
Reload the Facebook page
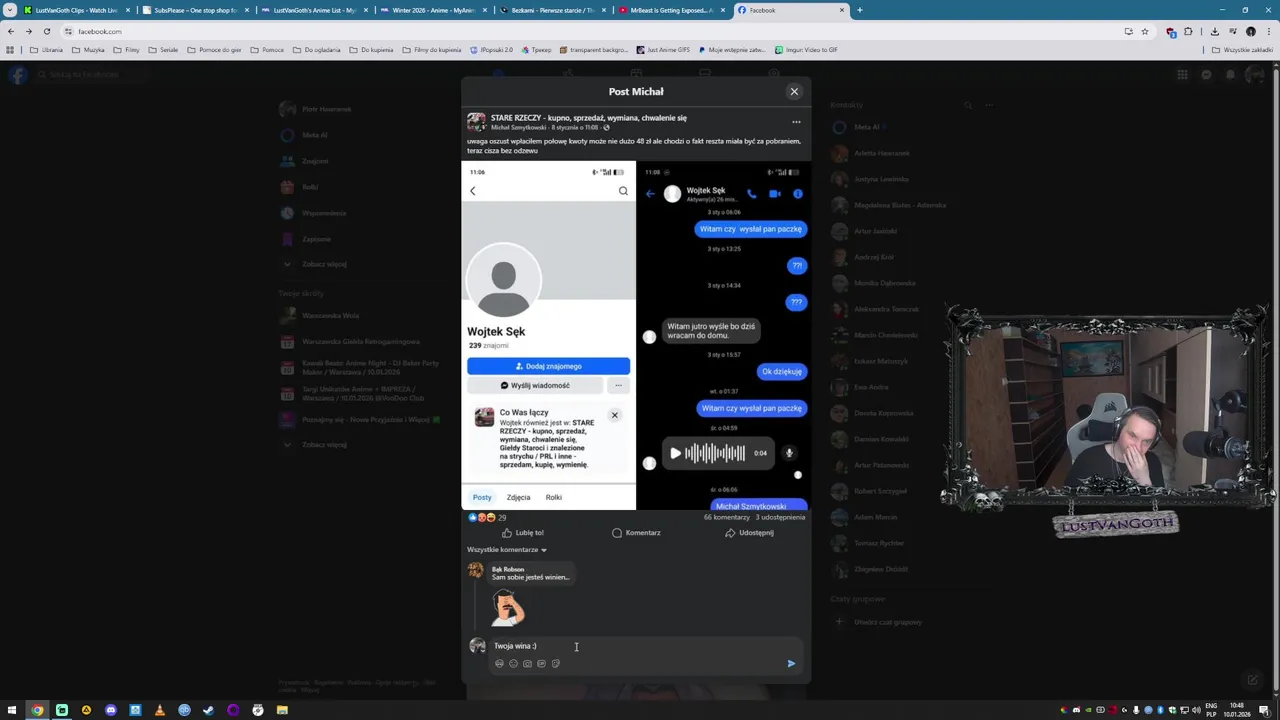(x=47, y=31)
